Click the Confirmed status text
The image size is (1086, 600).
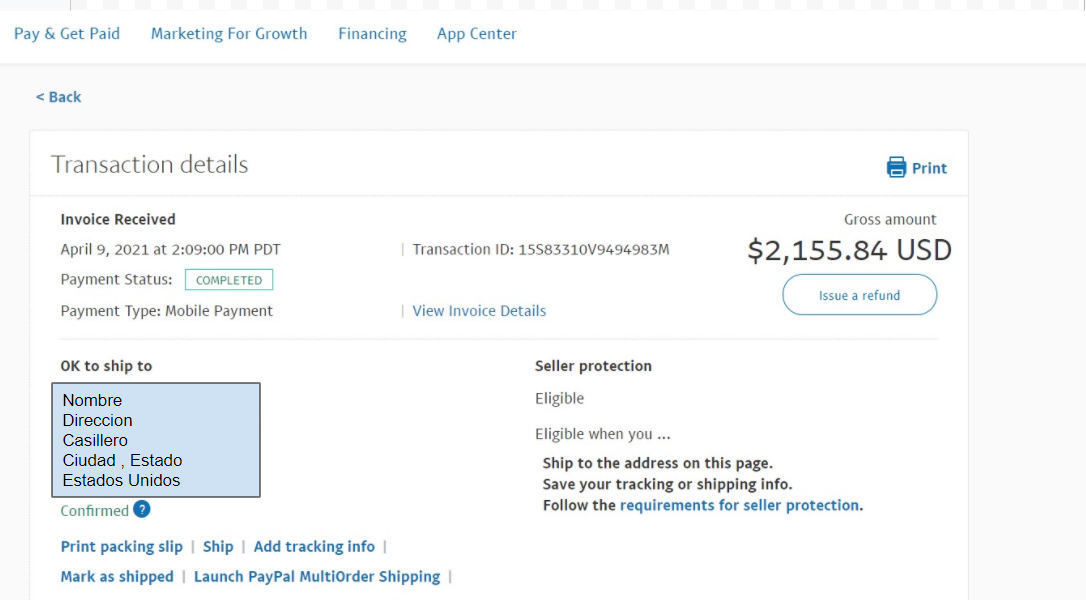click(95, 511)
